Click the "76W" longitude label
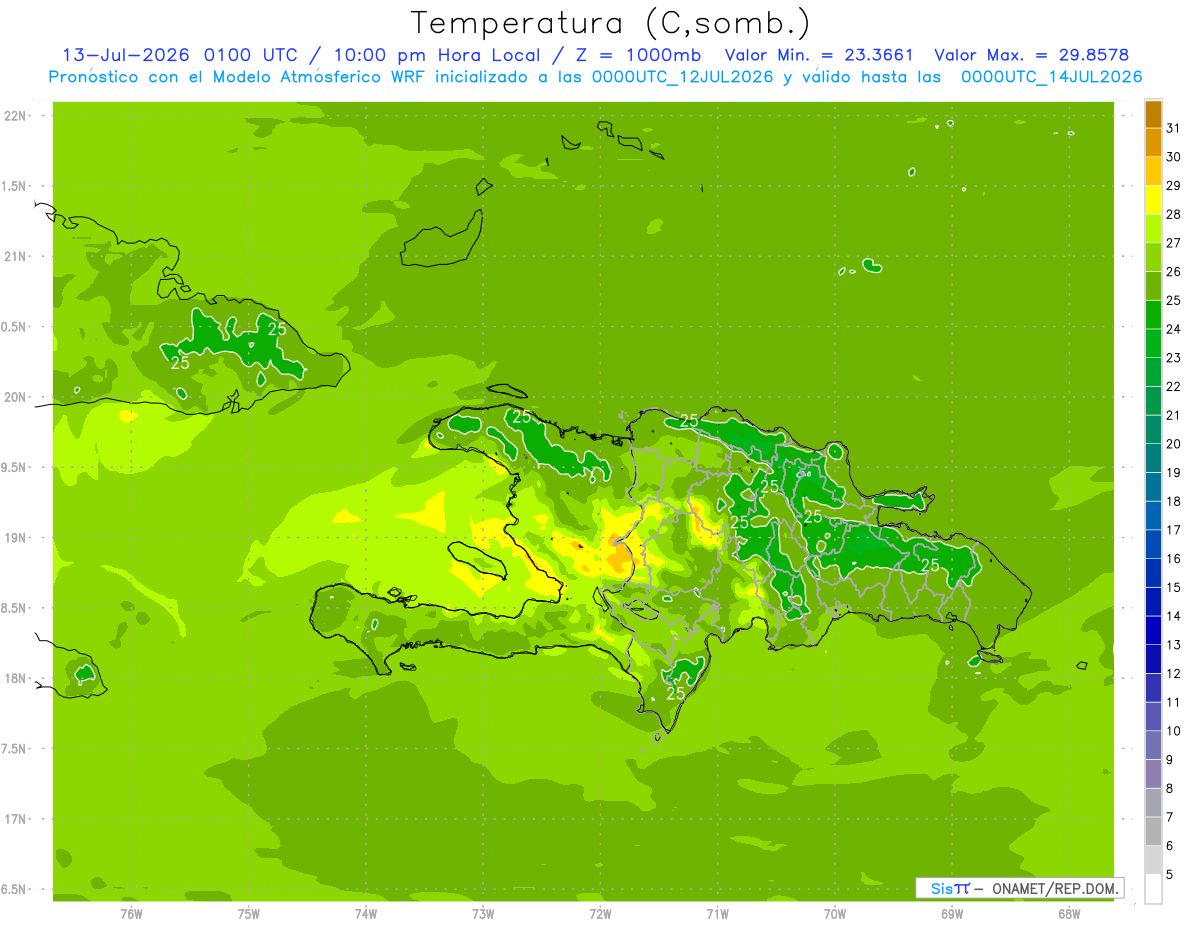The width and height of the screenshot is (1200, 927). (x=131, y=913)
